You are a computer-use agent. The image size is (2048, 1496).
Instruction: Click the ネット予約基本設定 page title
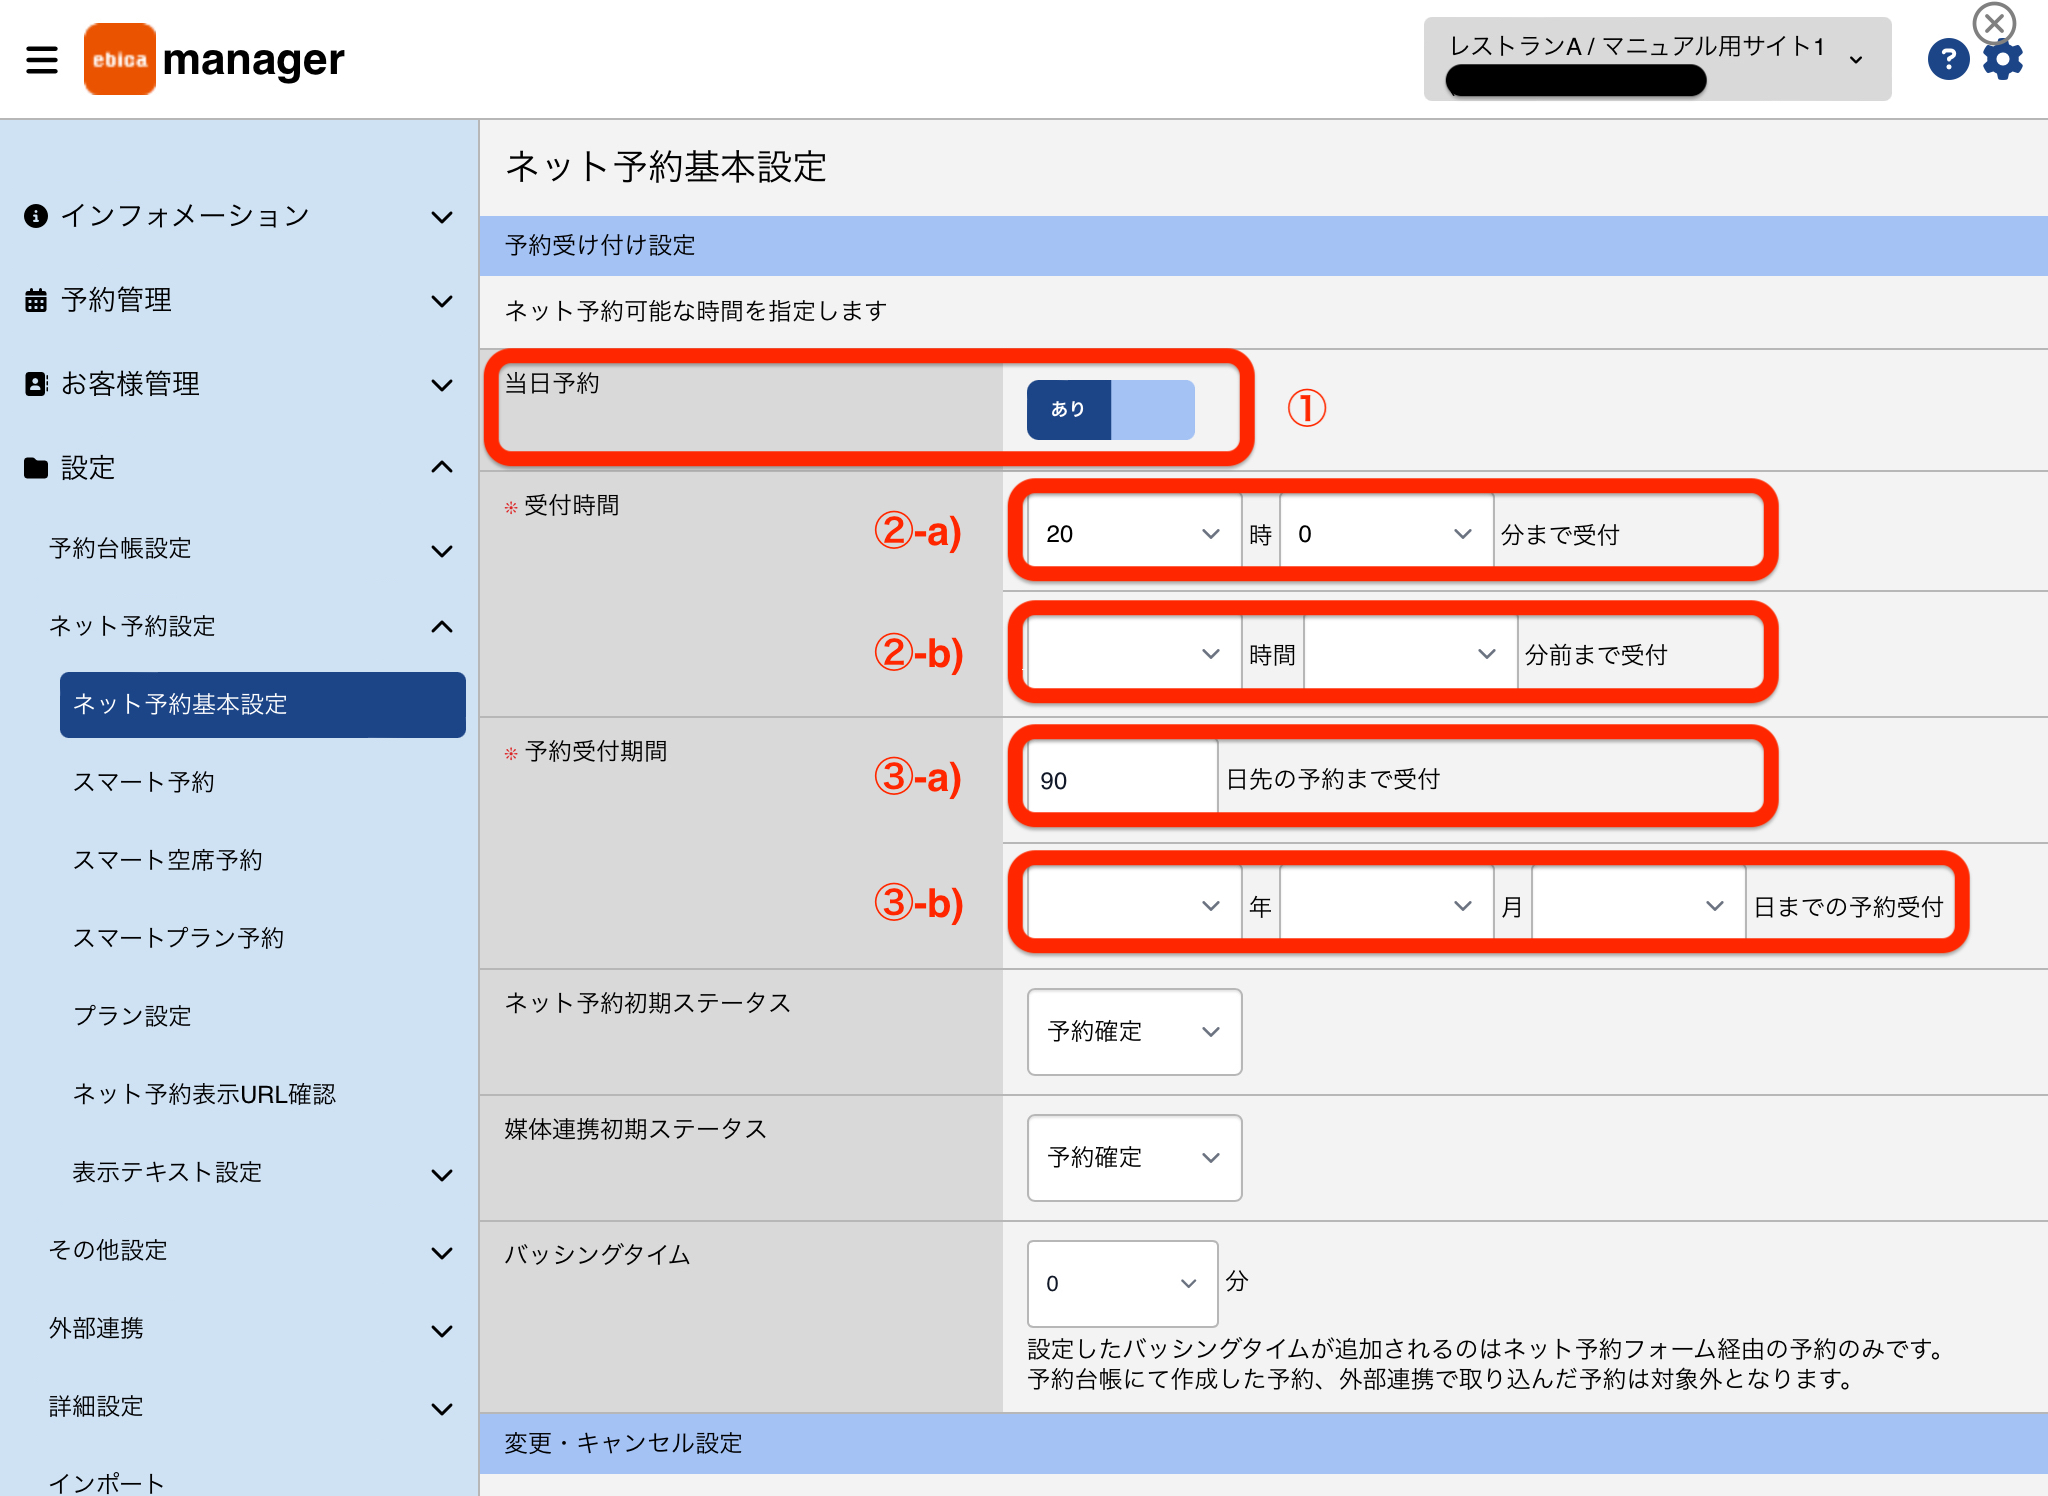(666, 167)
